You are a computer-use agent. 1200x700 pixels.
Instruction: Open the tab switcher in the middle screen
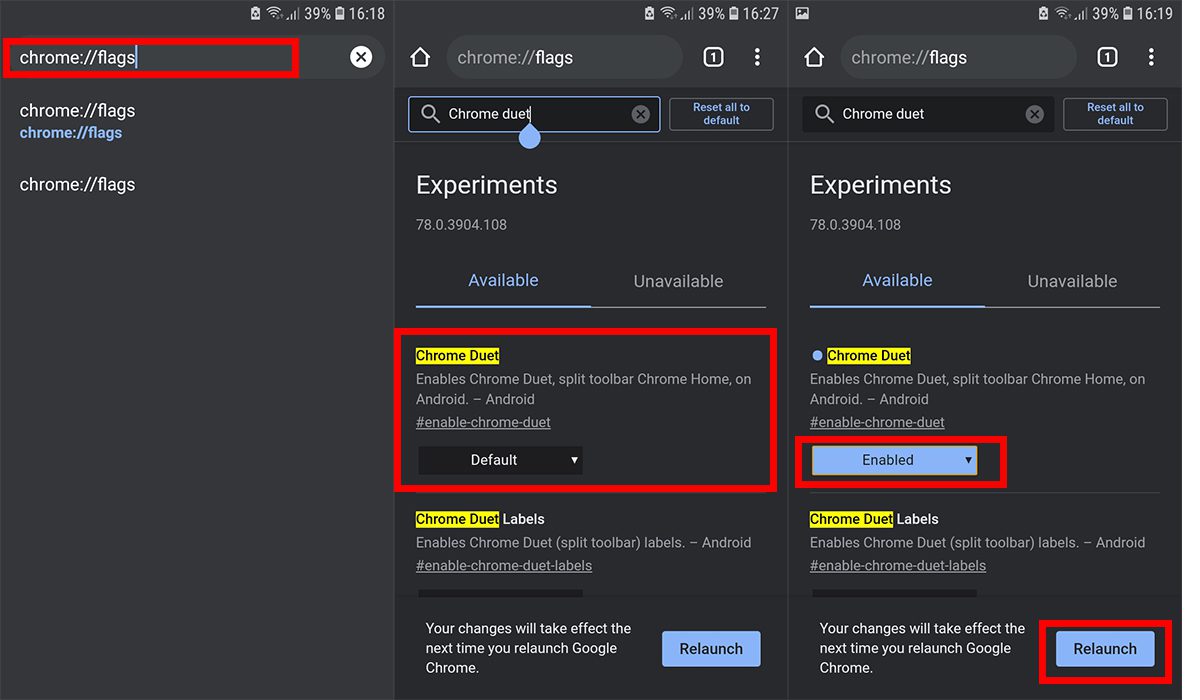pos(713,57)
